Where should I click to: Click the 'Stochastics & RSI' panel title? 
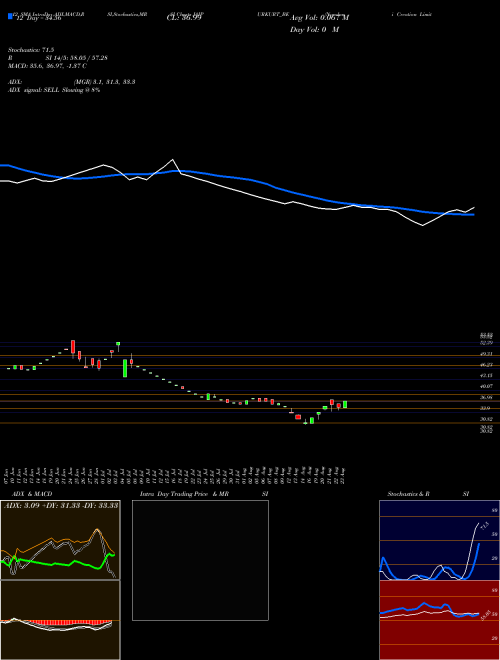click(x=428, y=494)
